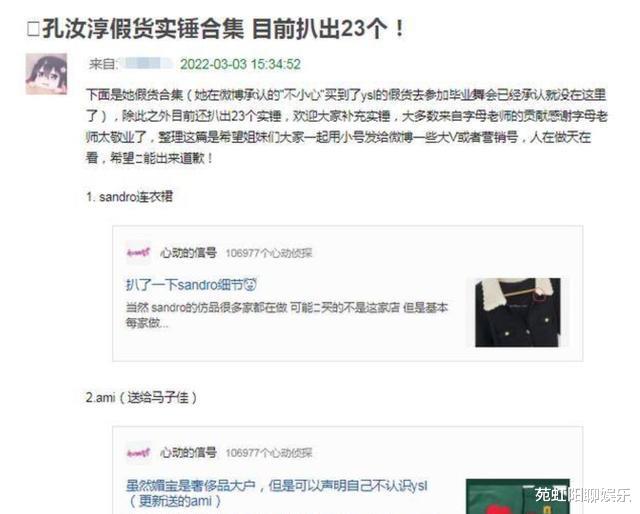Screen dimensions: 640x514
Task: Click the blurred author name after 来自
Action: (x=148, y=64)
